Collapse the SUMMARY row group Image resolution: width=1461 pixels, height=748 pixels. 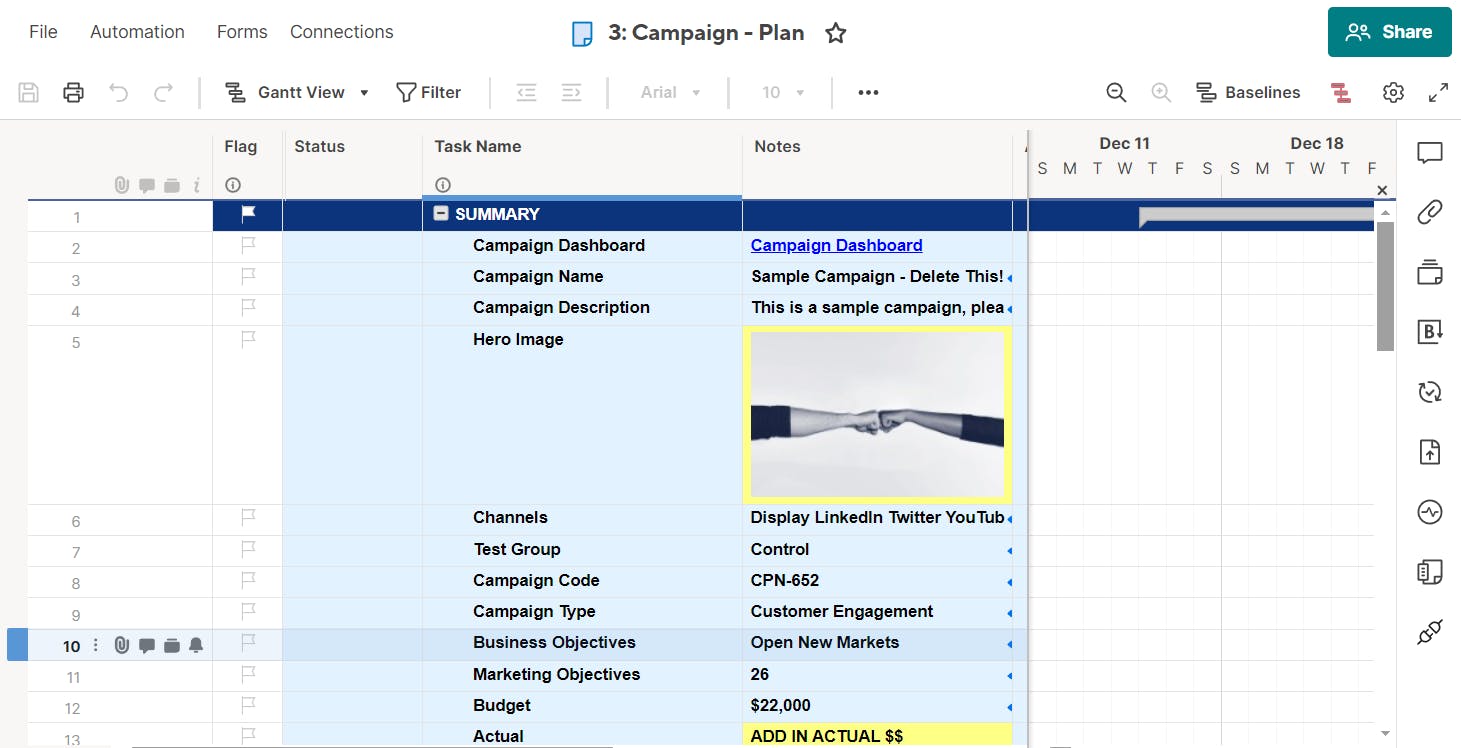click(441, 213)
